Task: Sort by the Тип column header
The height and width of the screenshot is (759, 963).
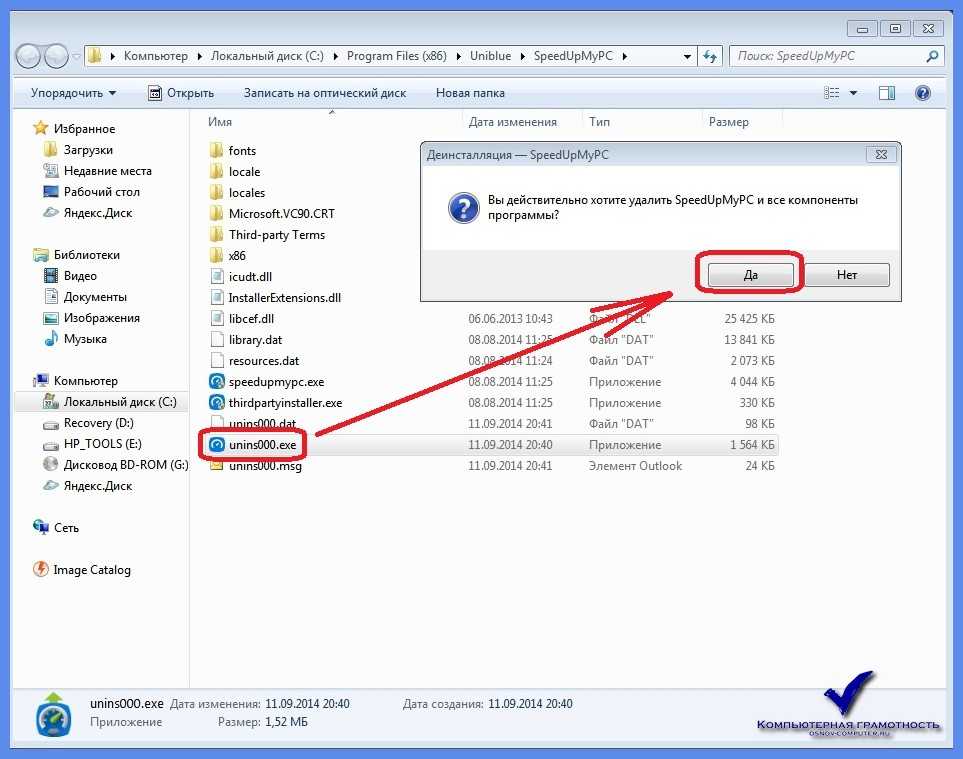Action: click(599, 122)
